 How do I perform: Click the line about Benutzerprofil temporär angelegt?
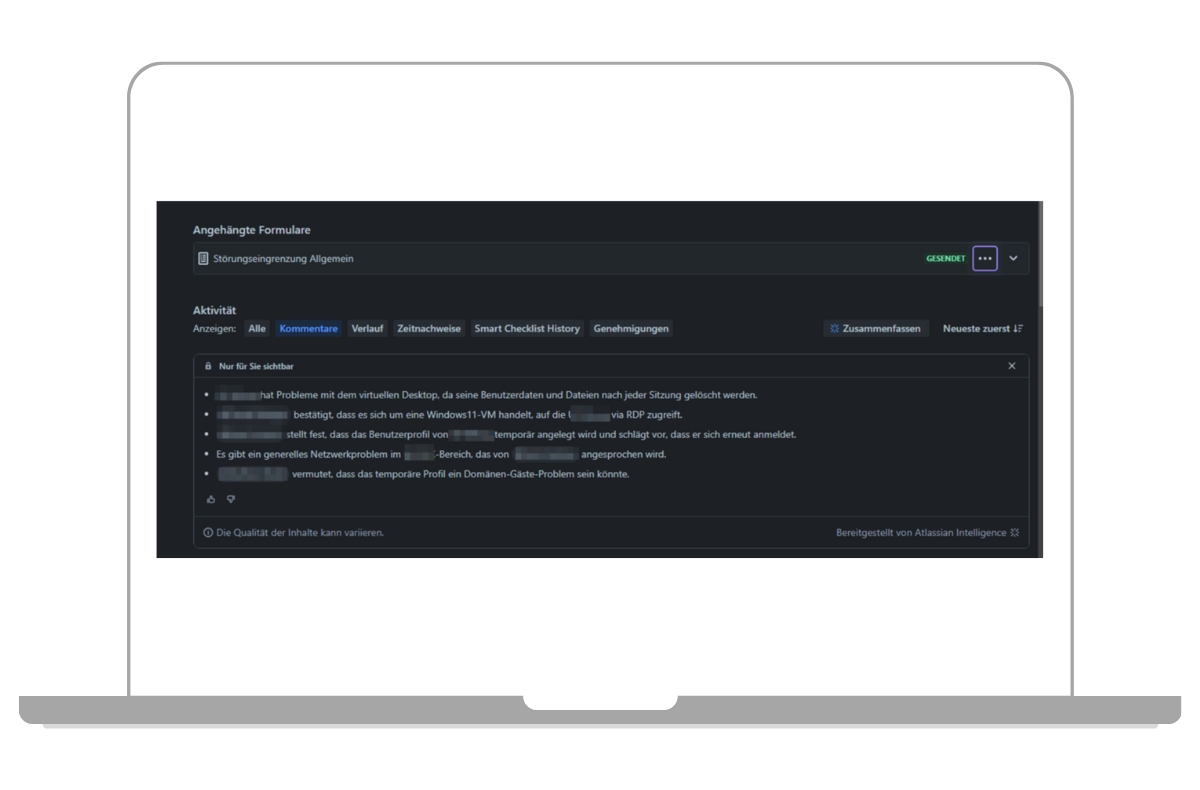pos(506,434)
